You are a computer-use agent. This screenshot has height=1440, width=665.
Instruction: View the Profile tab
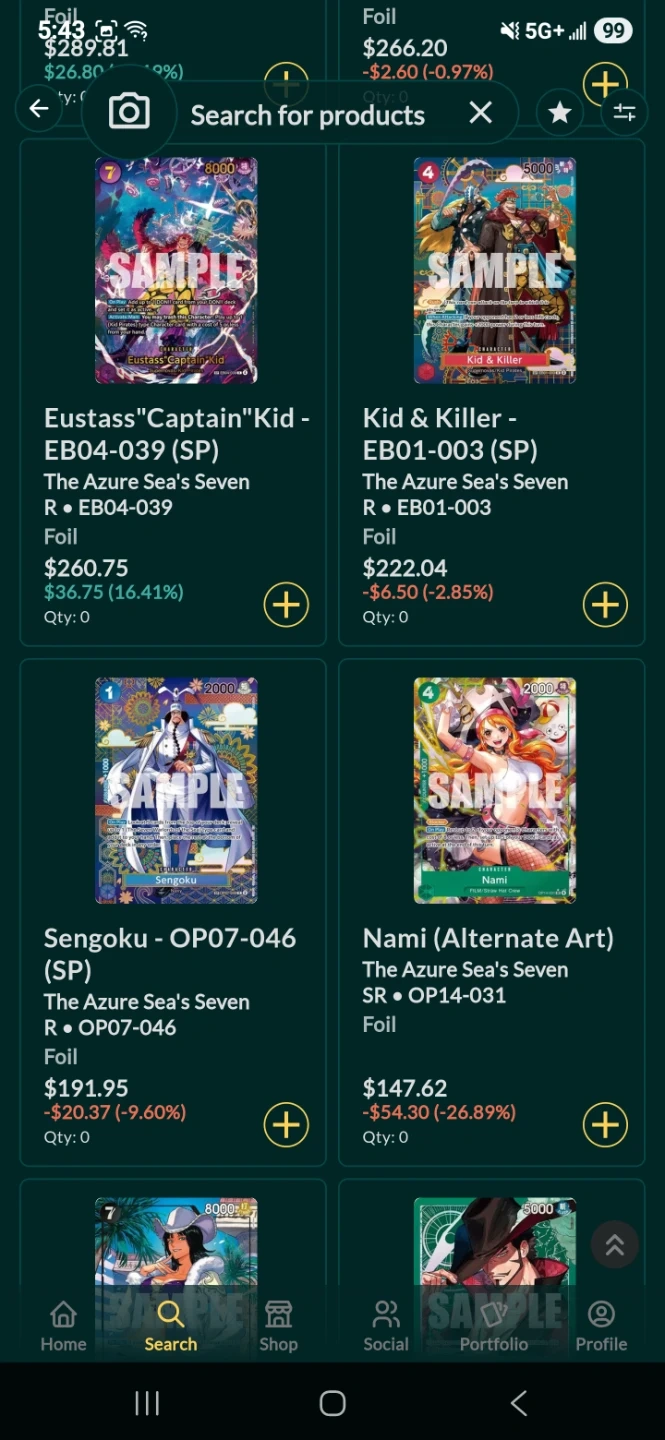pos(601,1326)
